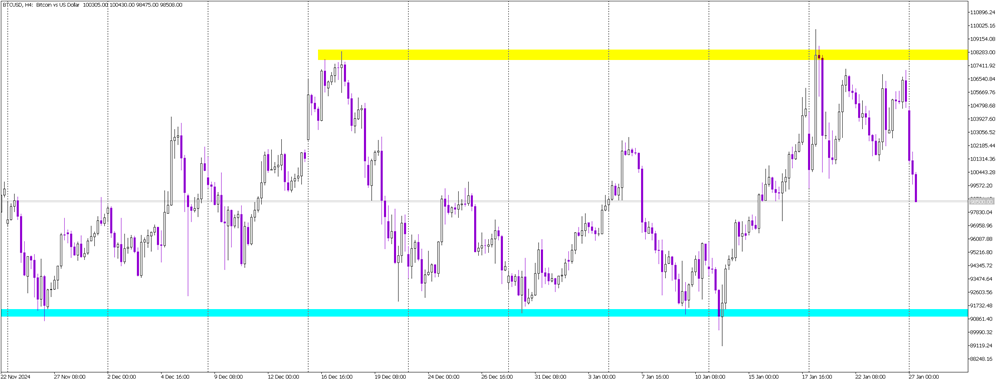Click the 92603.56 price axis label

click(x=981, y=292)
